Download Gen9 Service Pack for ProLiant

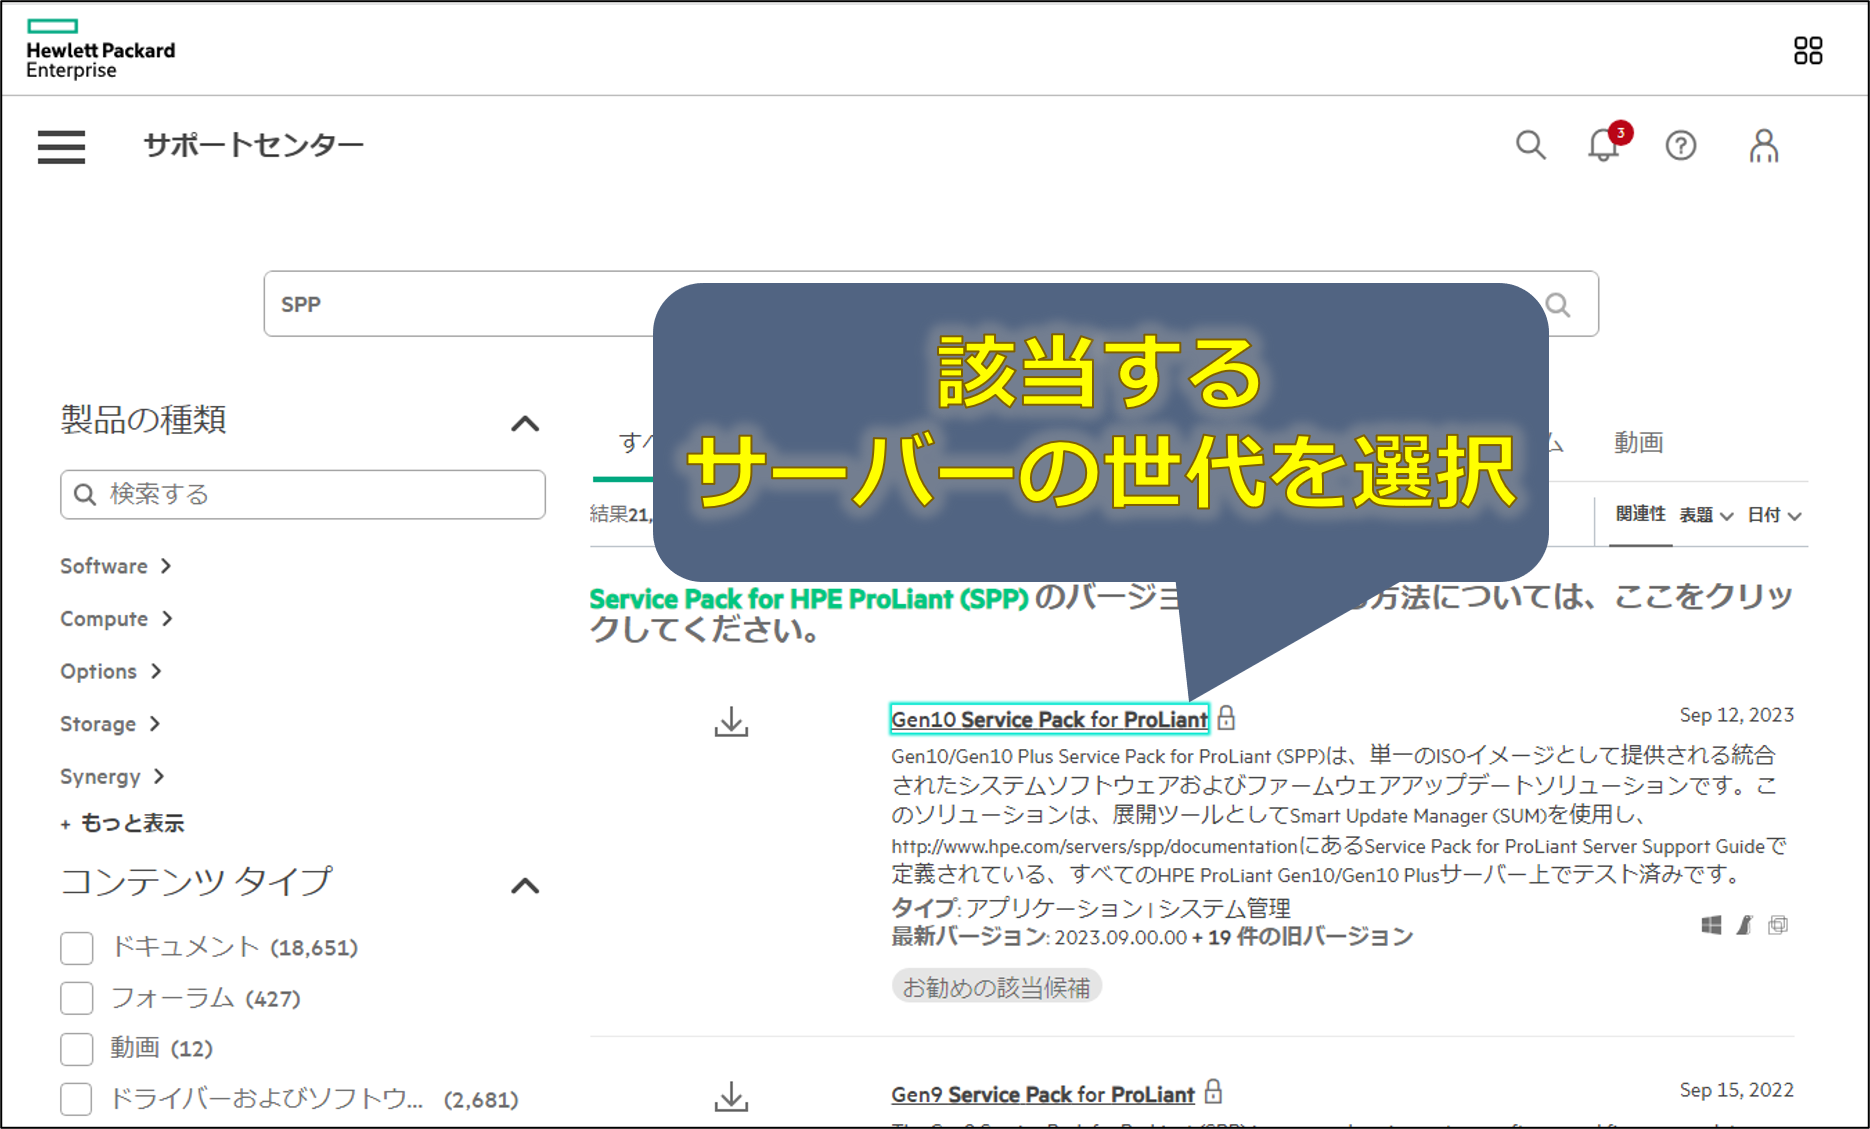731,1096
